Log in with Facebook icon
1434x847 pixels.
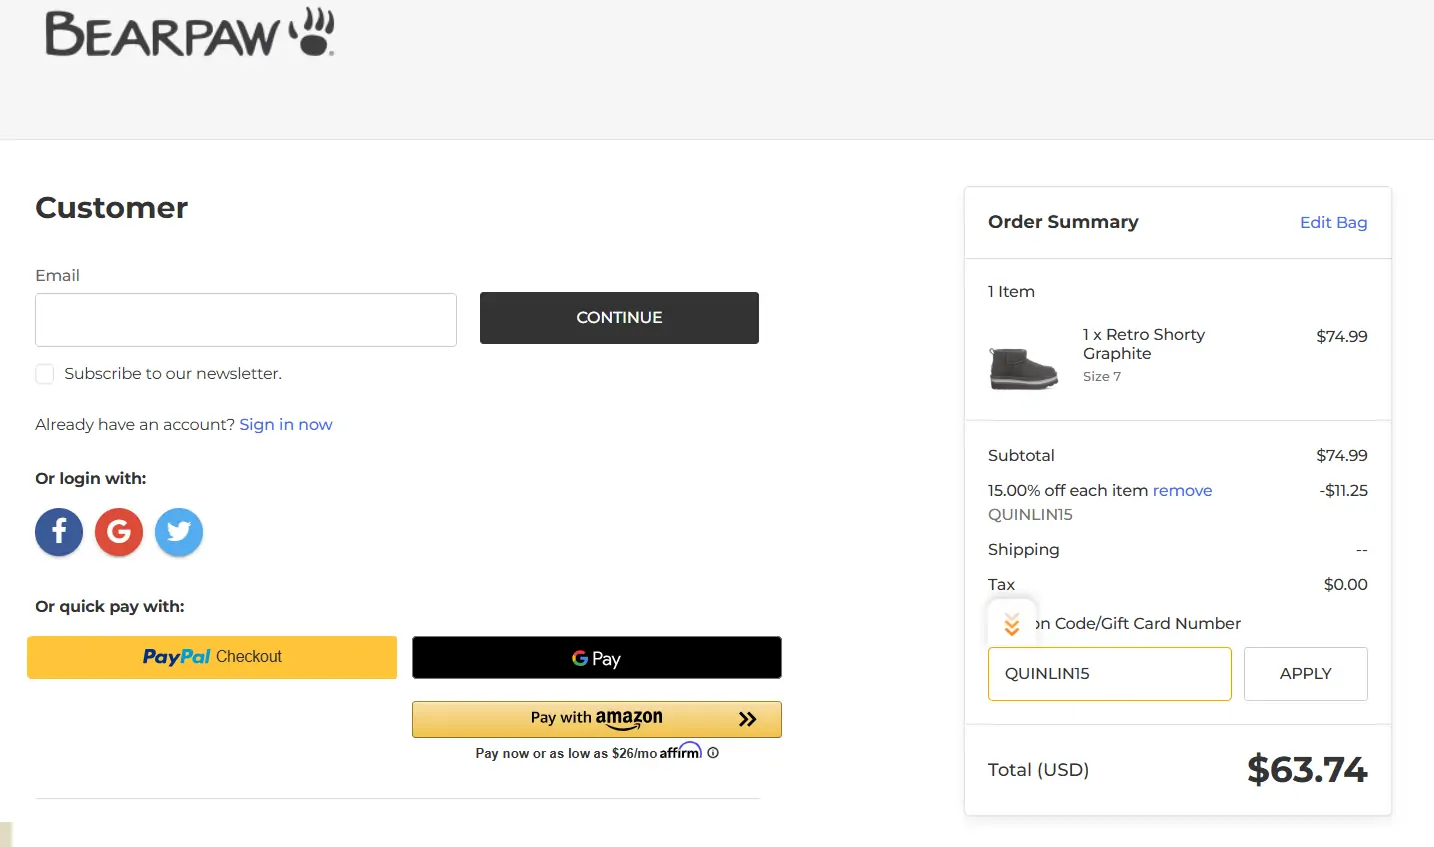[59, 532]
